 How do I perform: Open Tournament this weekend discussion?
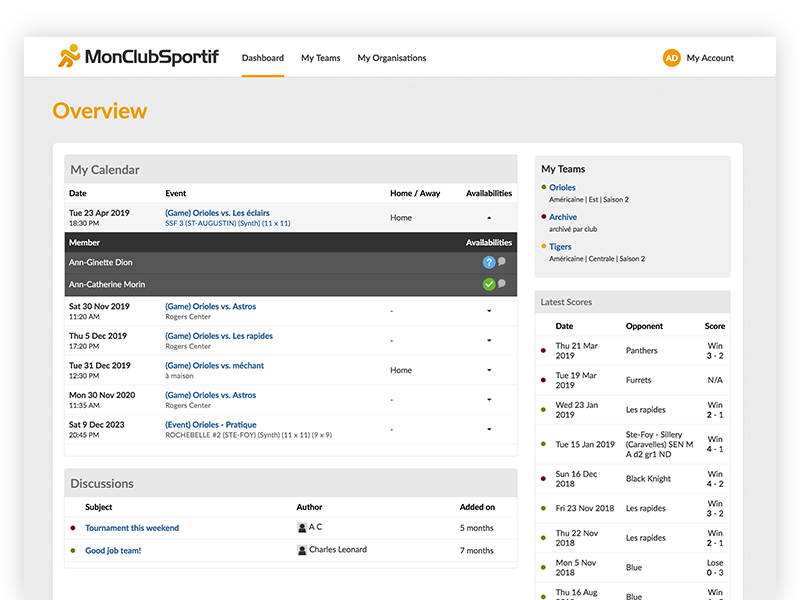tap(132, 528)
